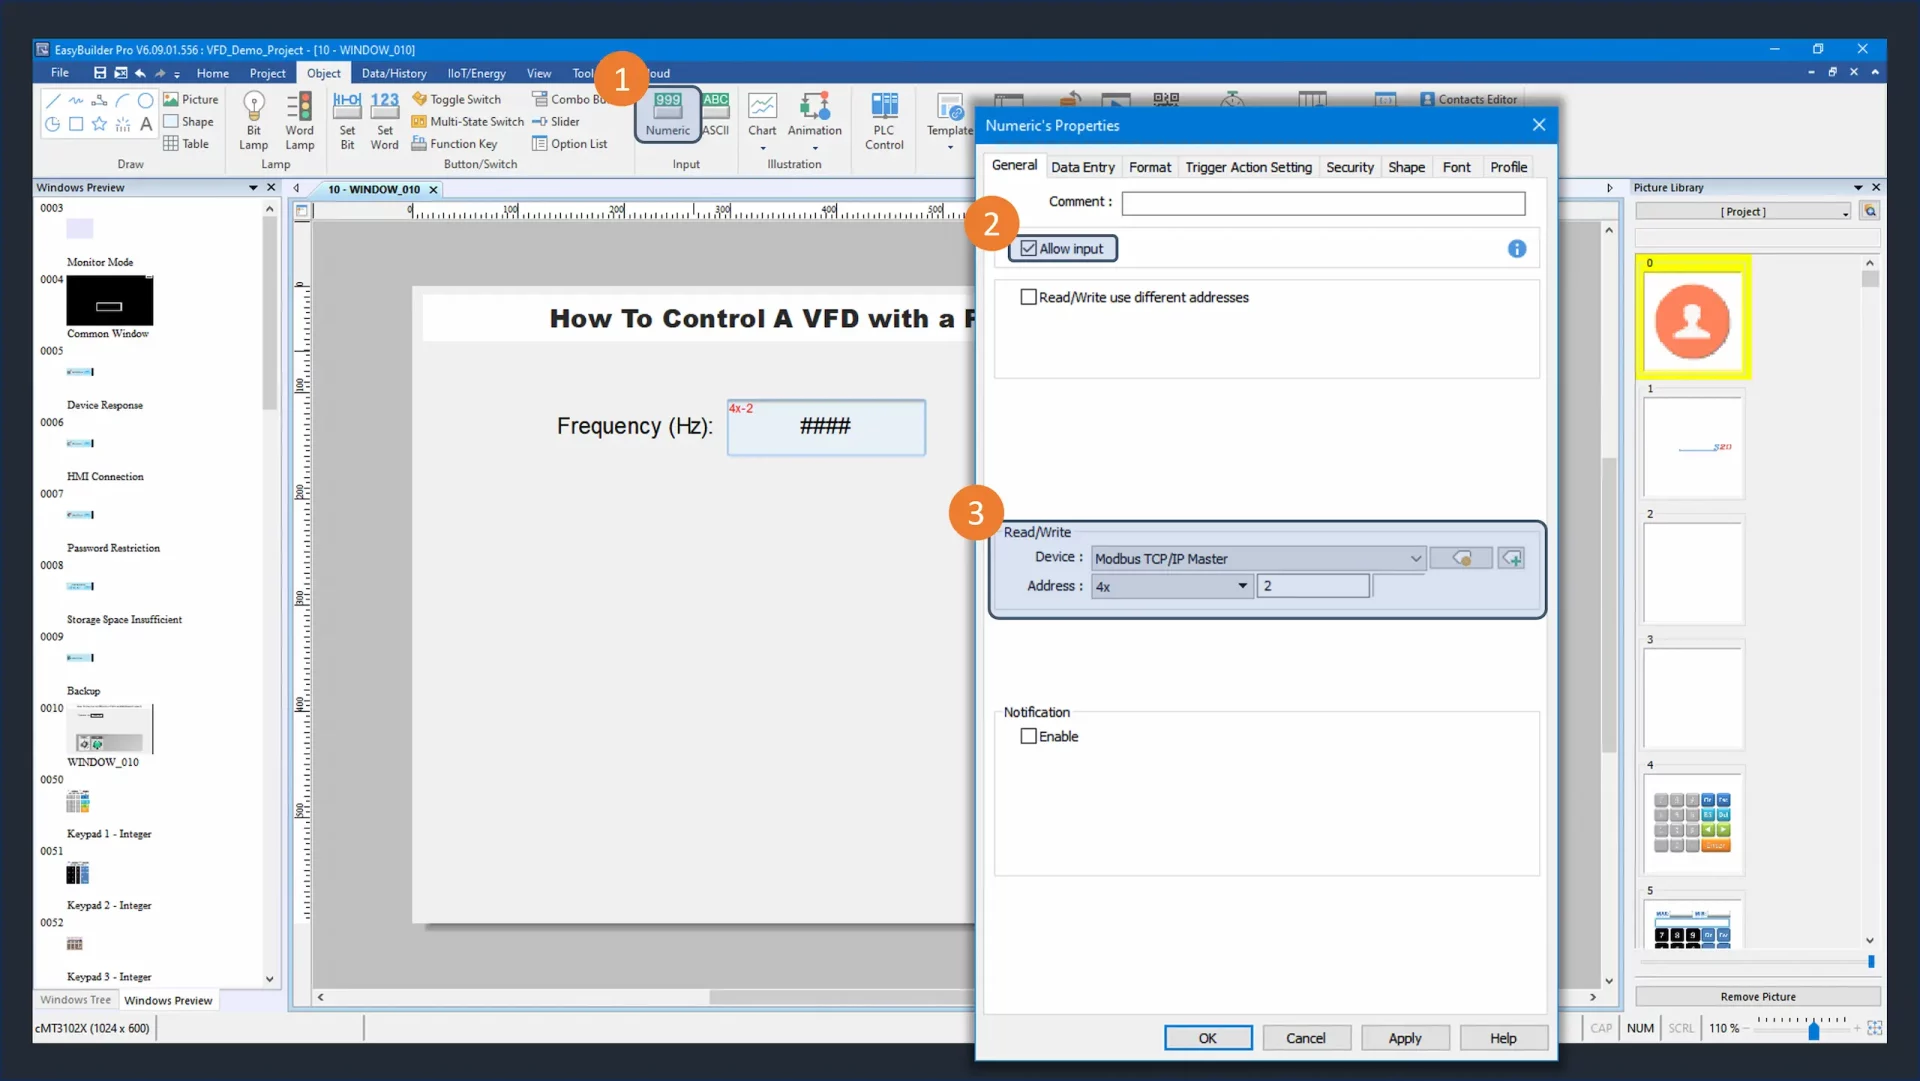The image size is (1920, 1081).
Task: Open the [Project] picture library dropdown
Action: pos(1743,212)
